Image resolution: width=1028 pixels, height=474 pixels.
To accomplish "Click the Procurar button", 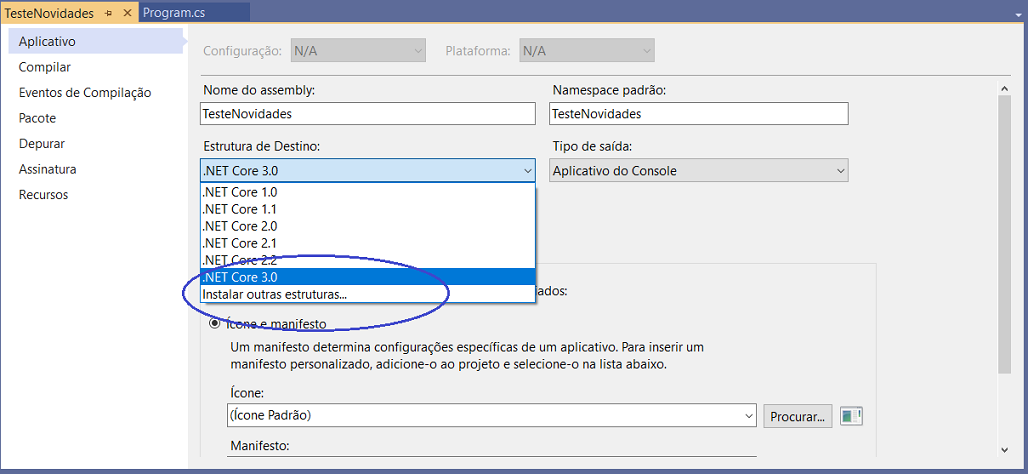I will tap(798, 416).
